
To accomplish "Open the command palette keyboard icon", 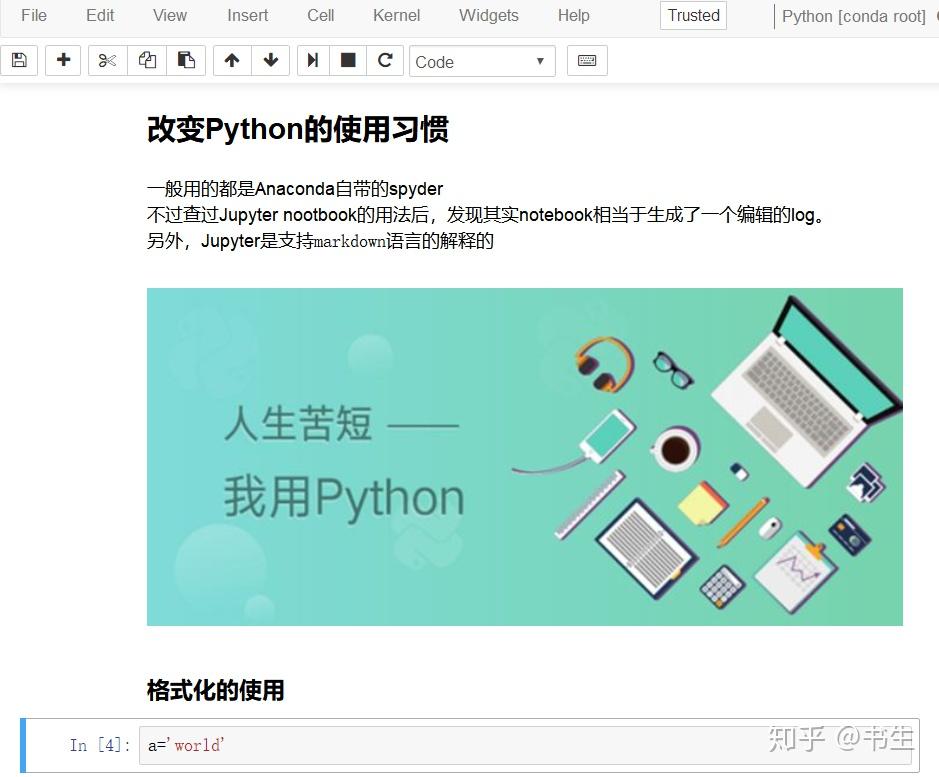I will click(x=587, y=60).
